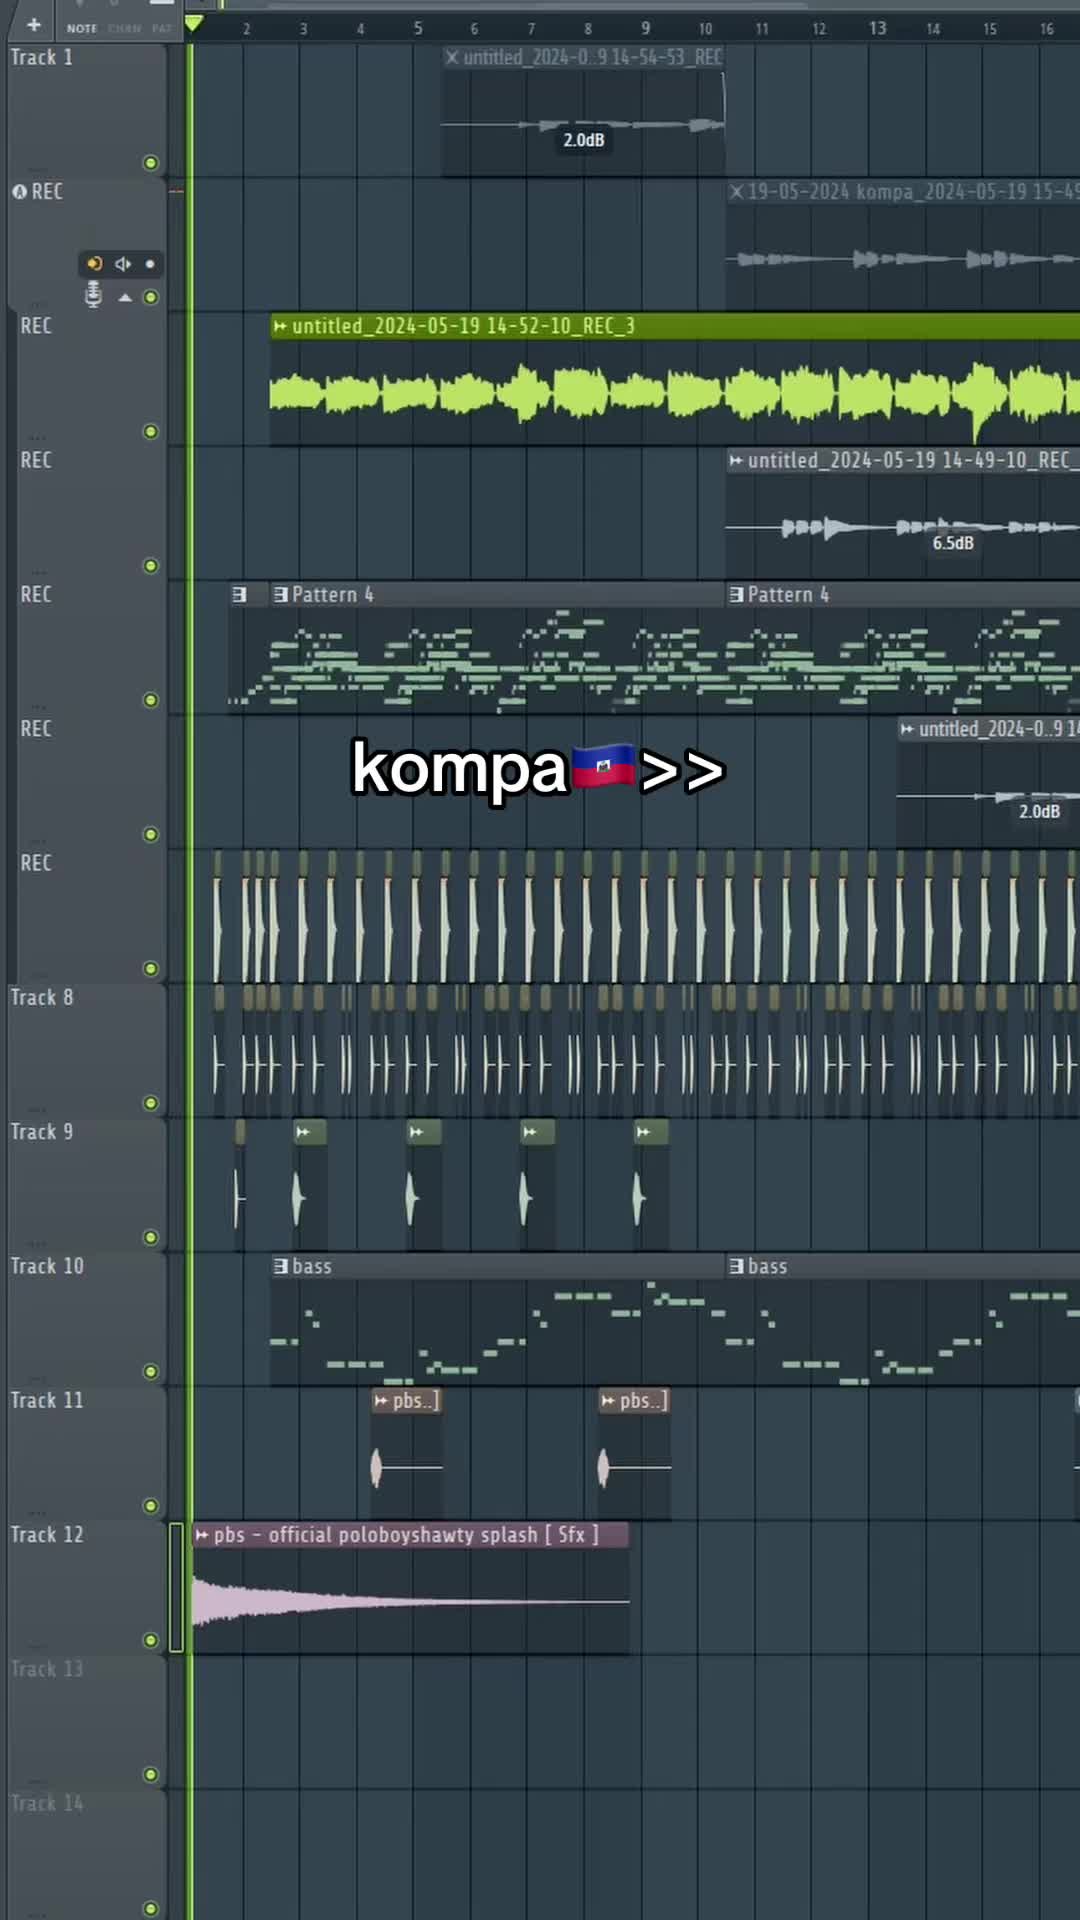Select the Track 11 header label
Viewport: 1080px width, 1920px height.
point(47,1401)
